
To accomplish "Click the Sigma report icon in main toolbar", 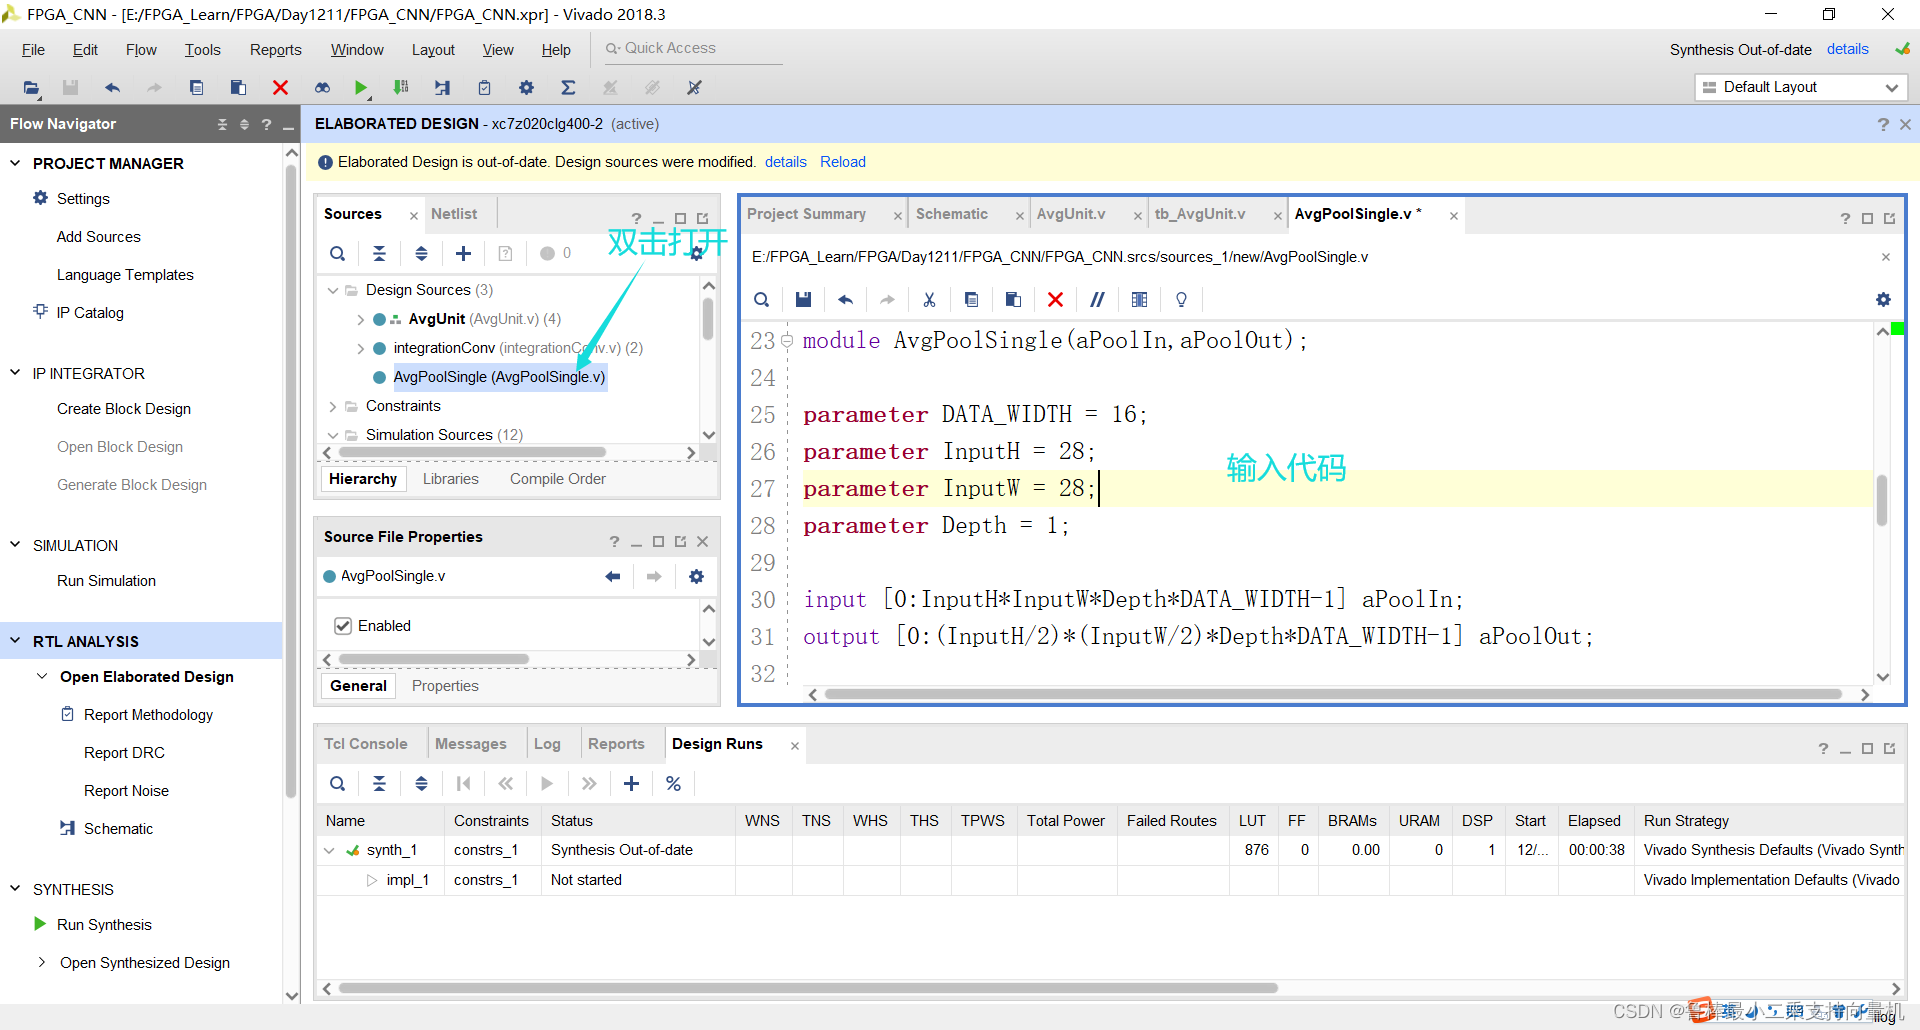I will click(568, 88).
